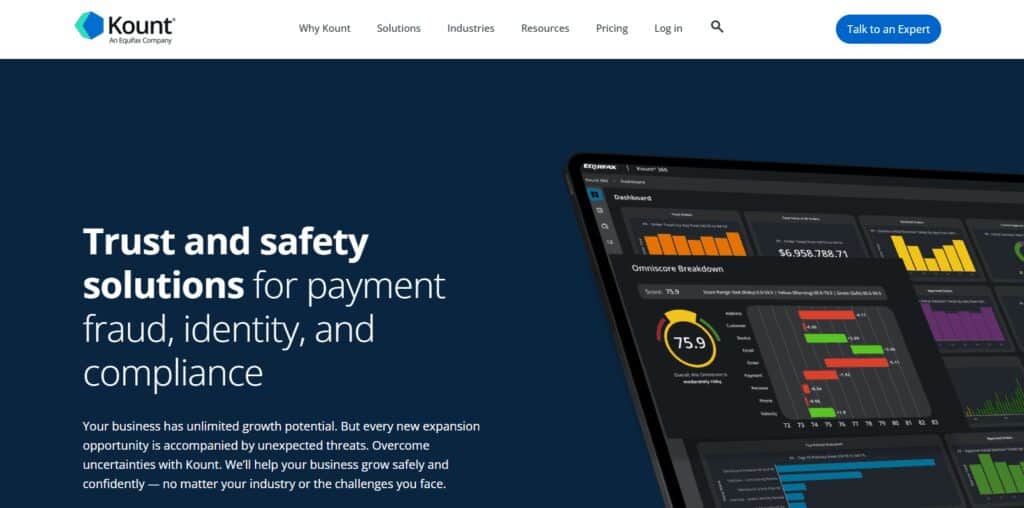Screen dimensions: 1024x508
Task: Click the 75.9 Omniscore gauge
Action: 689,341
